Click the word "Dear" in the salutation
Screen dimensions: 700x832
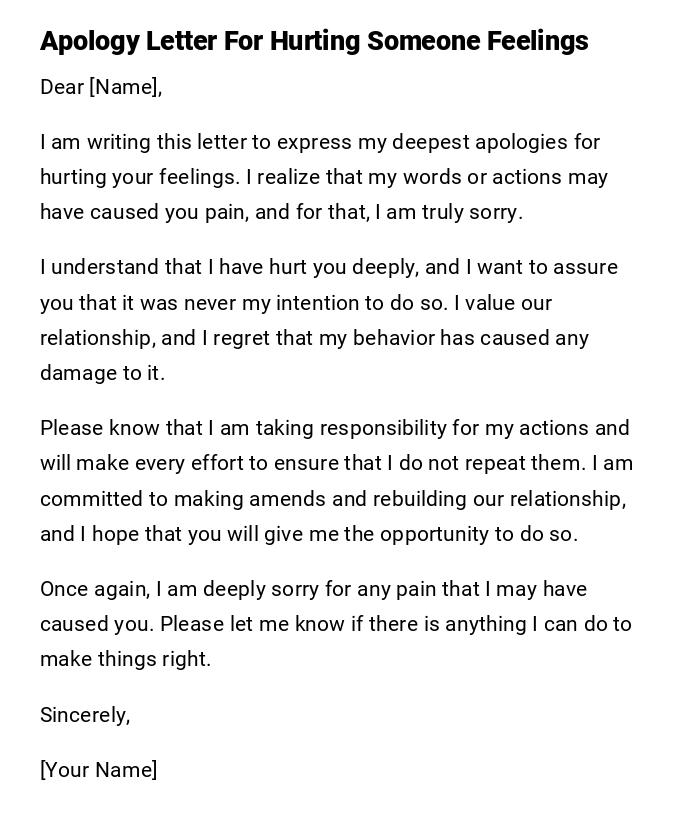click(62, 87)
